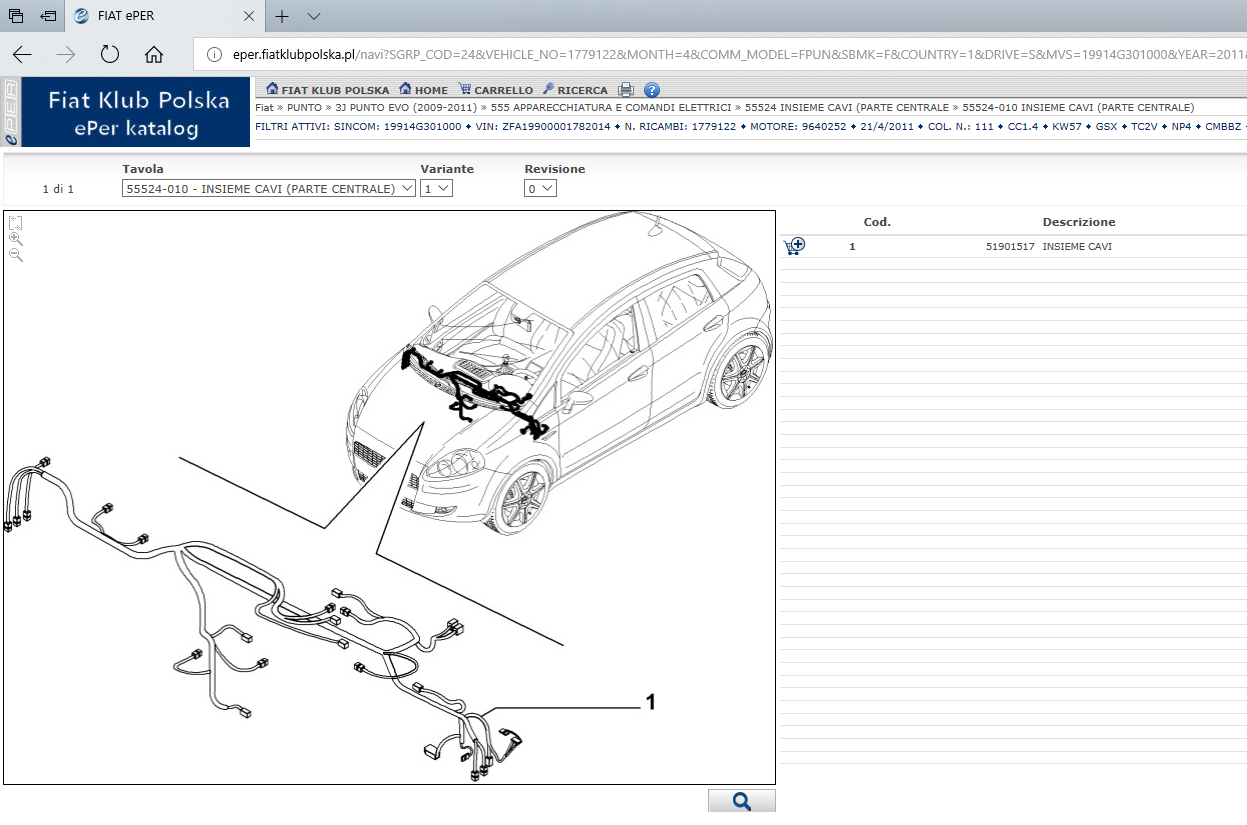Expand the Variante dropdown
Image resolution: width=1247 pixels, height=825 pixels.
click(436, 188)
